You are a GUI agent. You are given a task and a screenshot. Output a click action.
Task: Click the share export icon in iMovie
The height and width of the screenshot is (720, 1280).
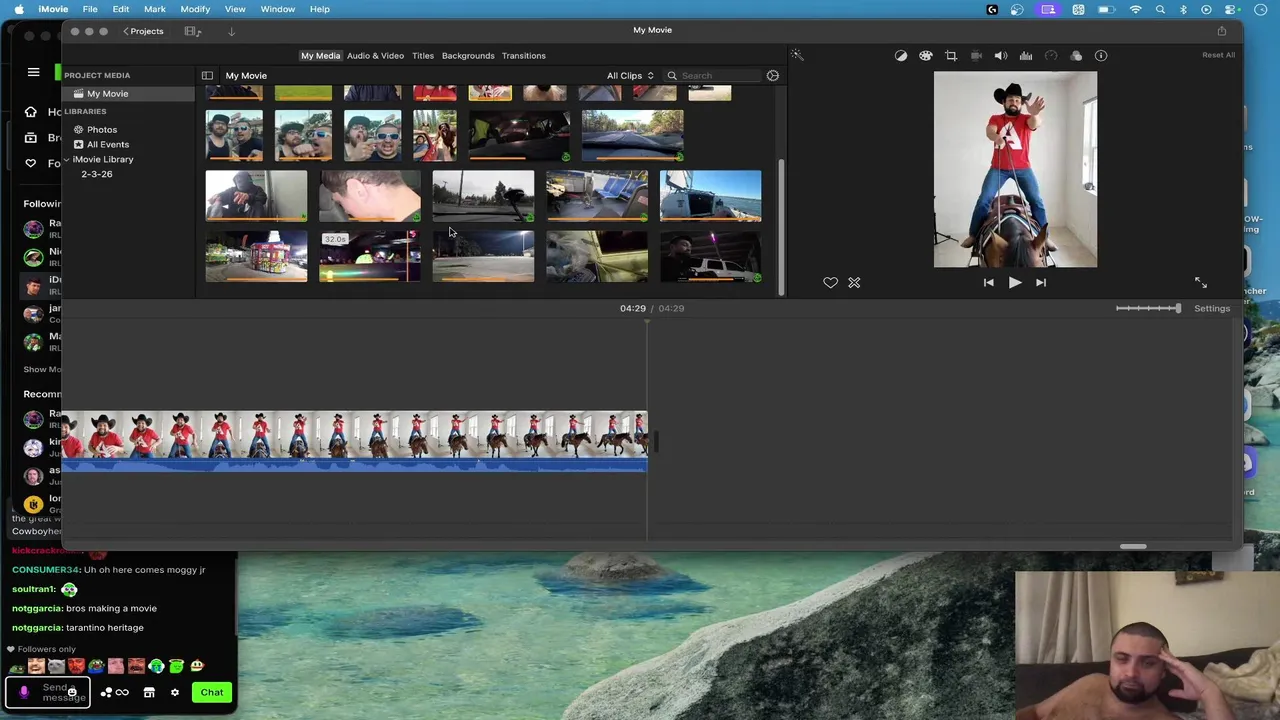(1221, 31)
